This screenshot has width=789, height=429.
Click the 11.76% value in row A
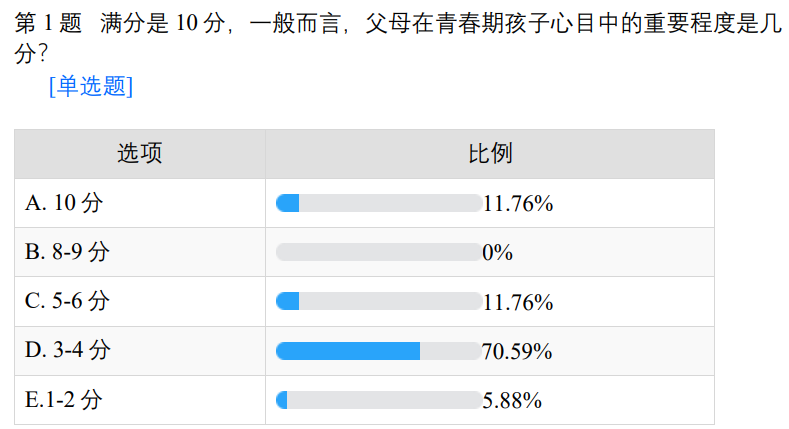click(518, 203)
